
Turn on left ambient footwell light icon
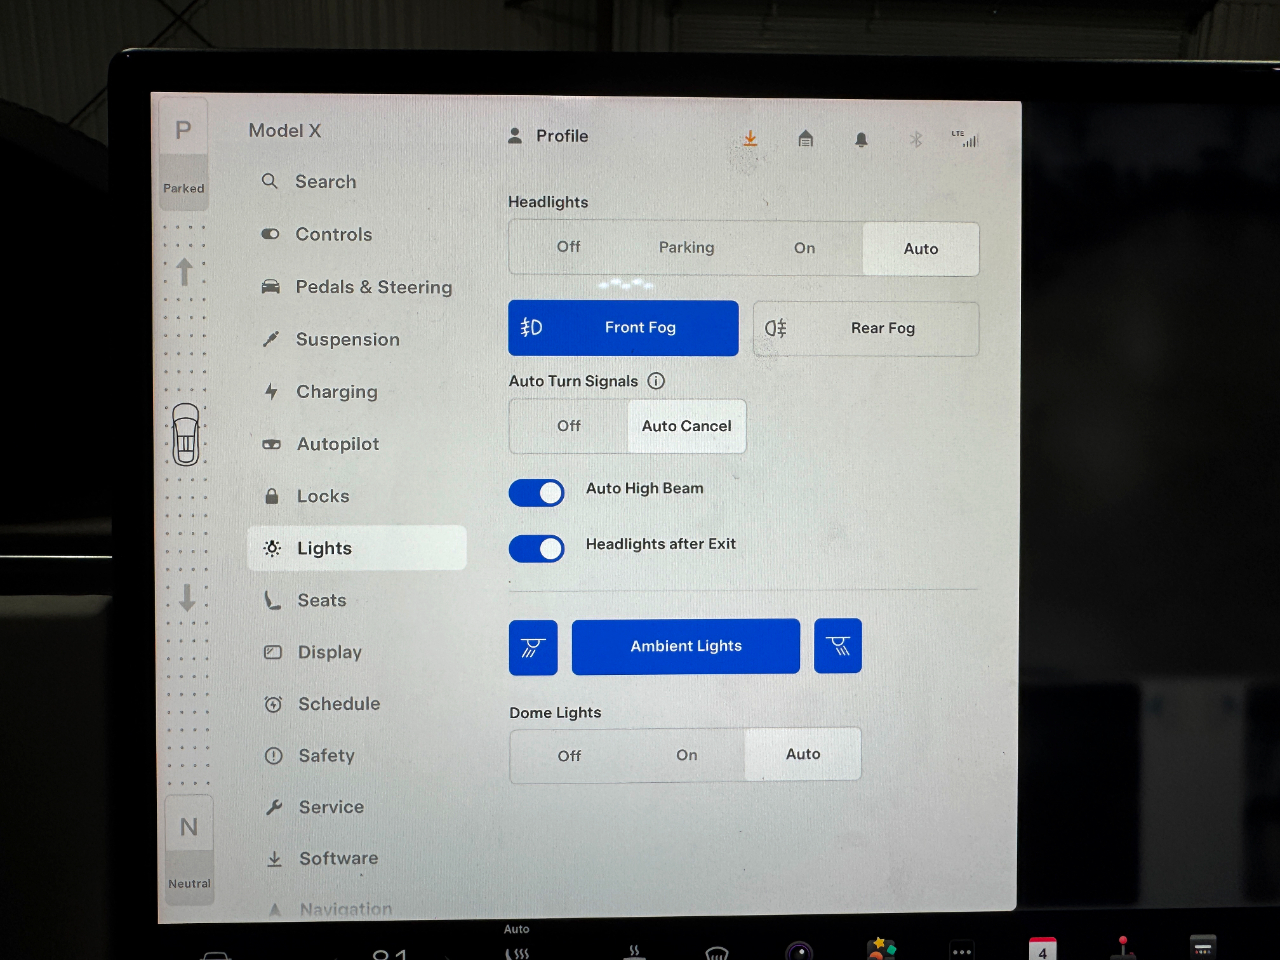(533, 647)
